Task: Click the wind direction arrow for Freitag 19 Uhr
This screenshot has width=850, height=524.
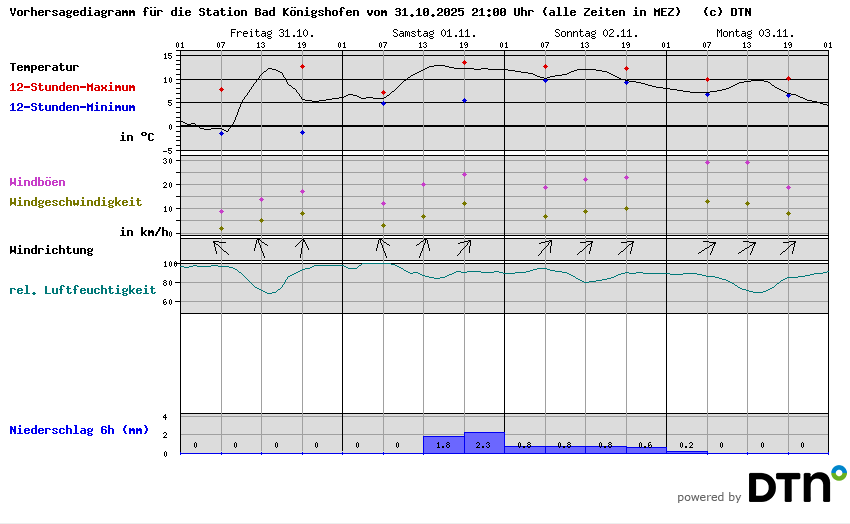Action: [x=303, y=247]
